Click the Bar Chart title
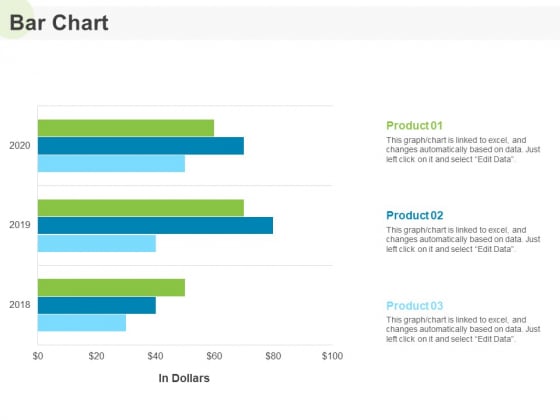Screen dimensions: 560x420 coord(59,23)
